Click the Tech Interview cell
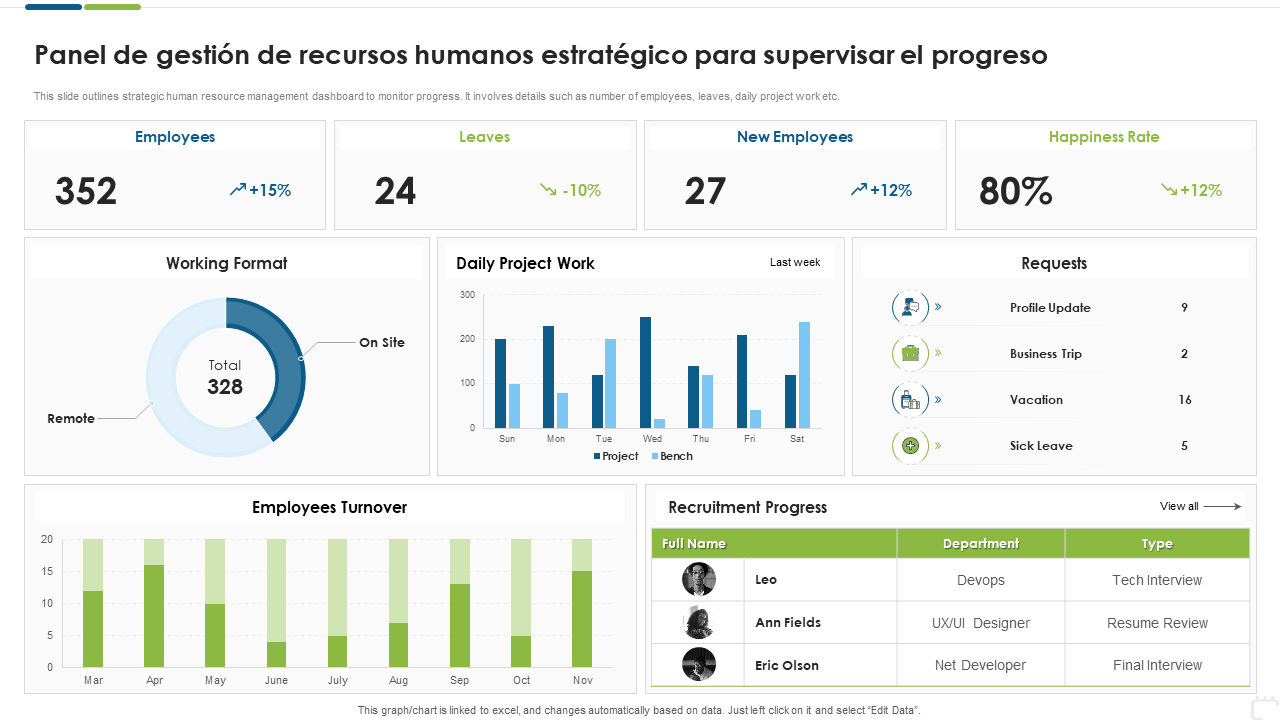Image resolution: width=1280 pixels, height=720 pixels. tap(1158, 580)
